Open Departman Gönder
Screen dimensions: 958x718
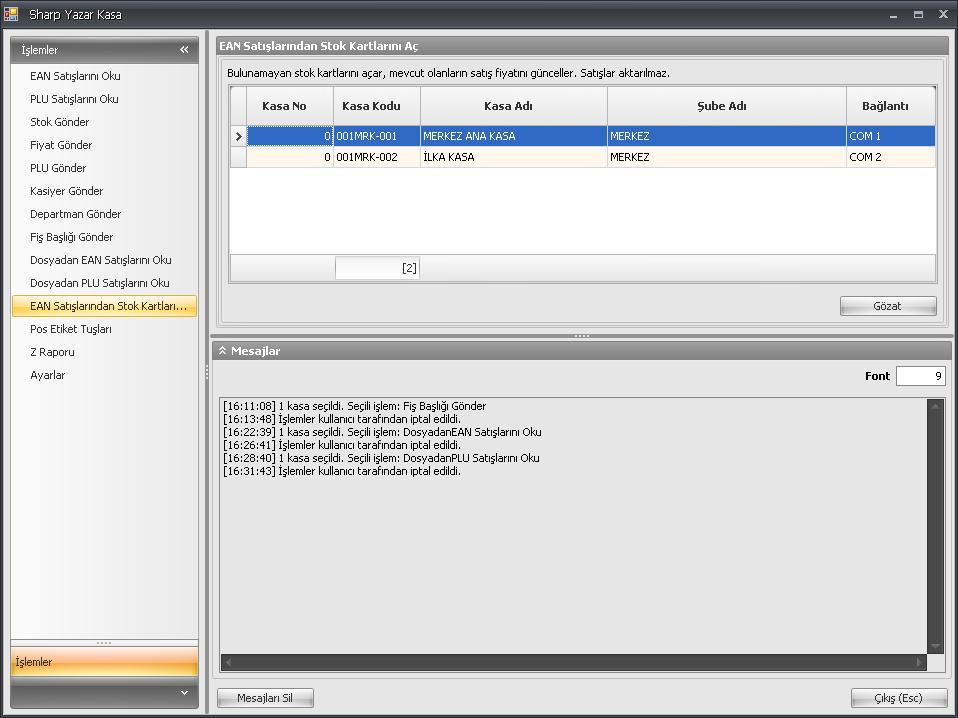[x=75, y=214]
